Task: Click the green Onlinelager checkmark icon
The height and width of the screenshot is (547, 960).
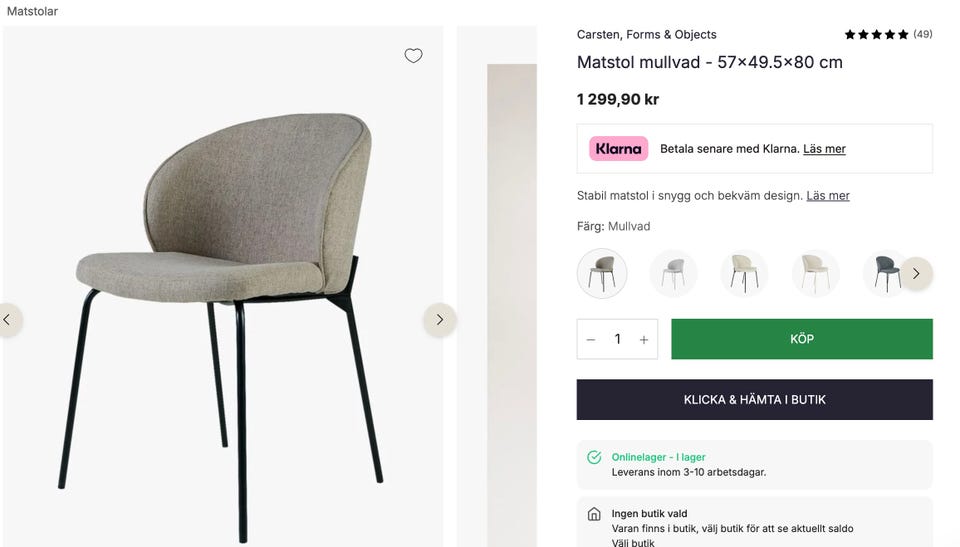Action: (594, 458)
